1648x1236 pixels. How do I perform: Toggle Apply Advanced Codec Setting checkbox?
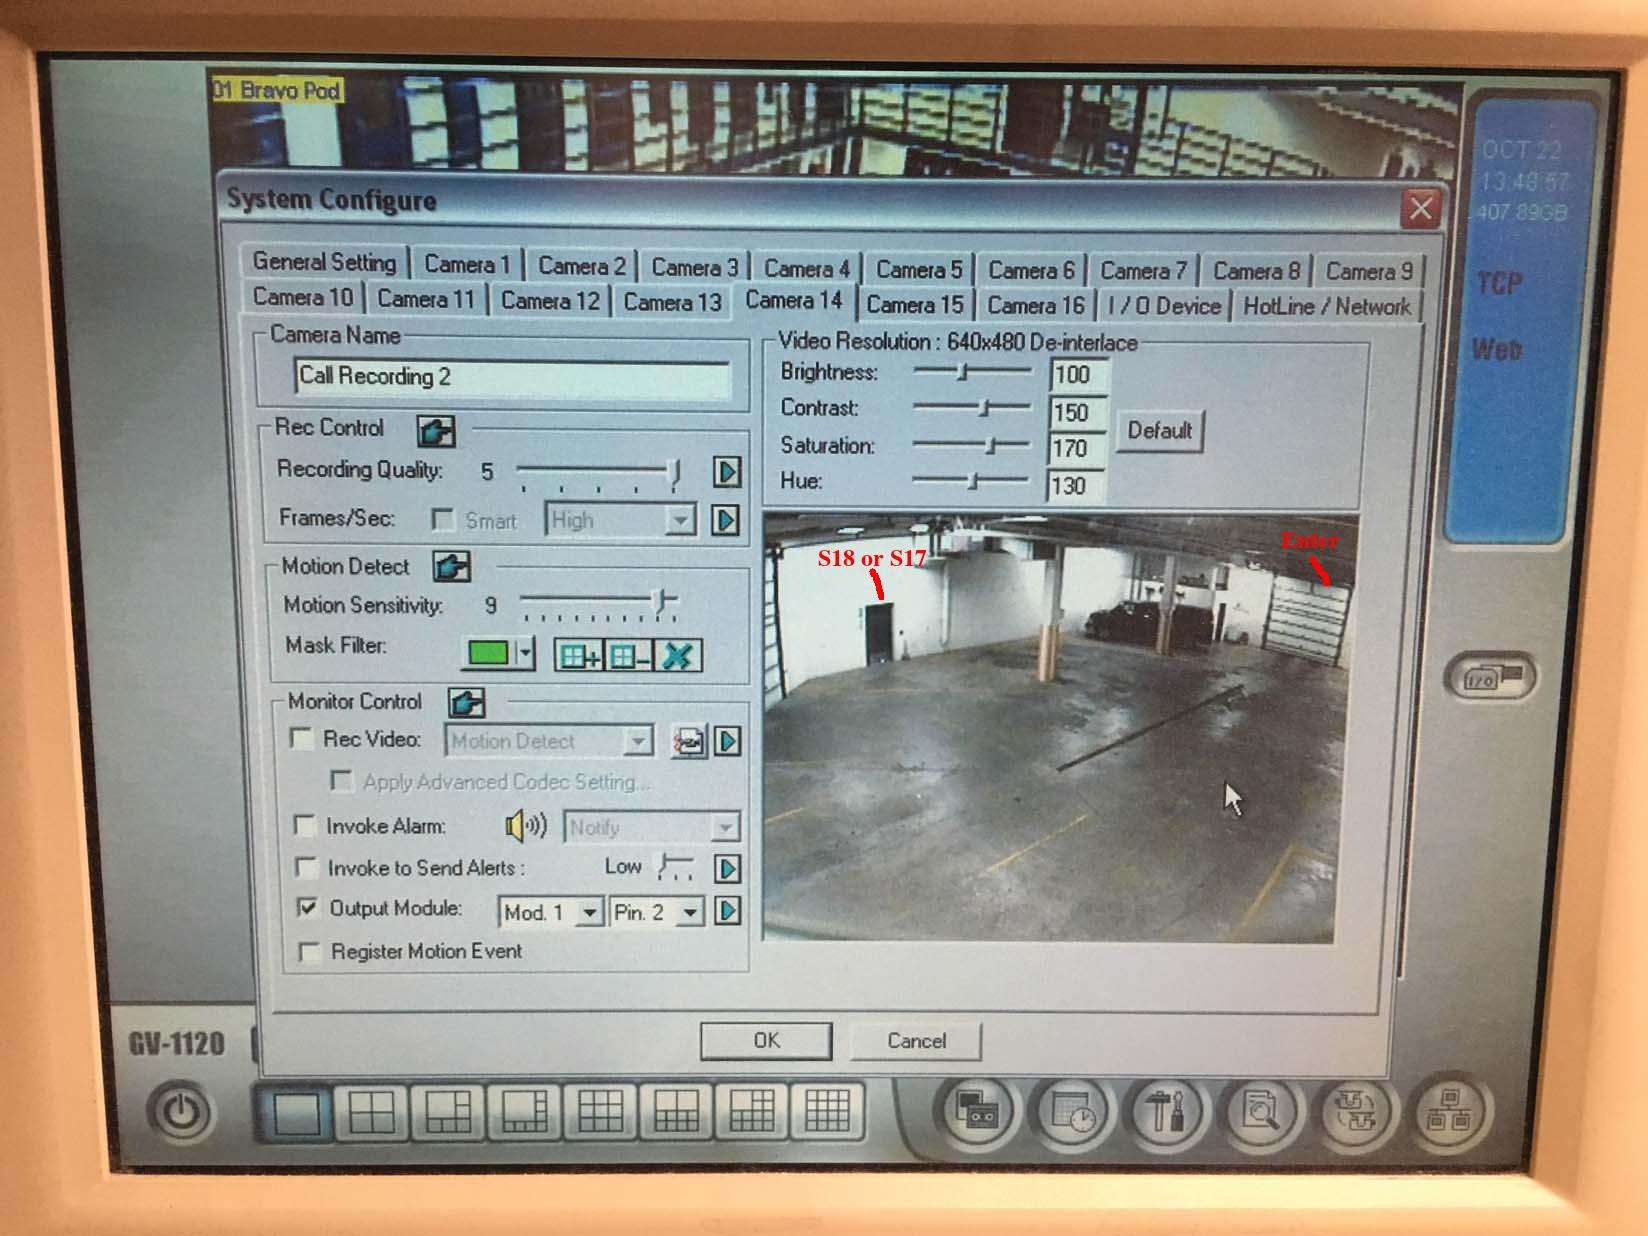coord(340,780)
